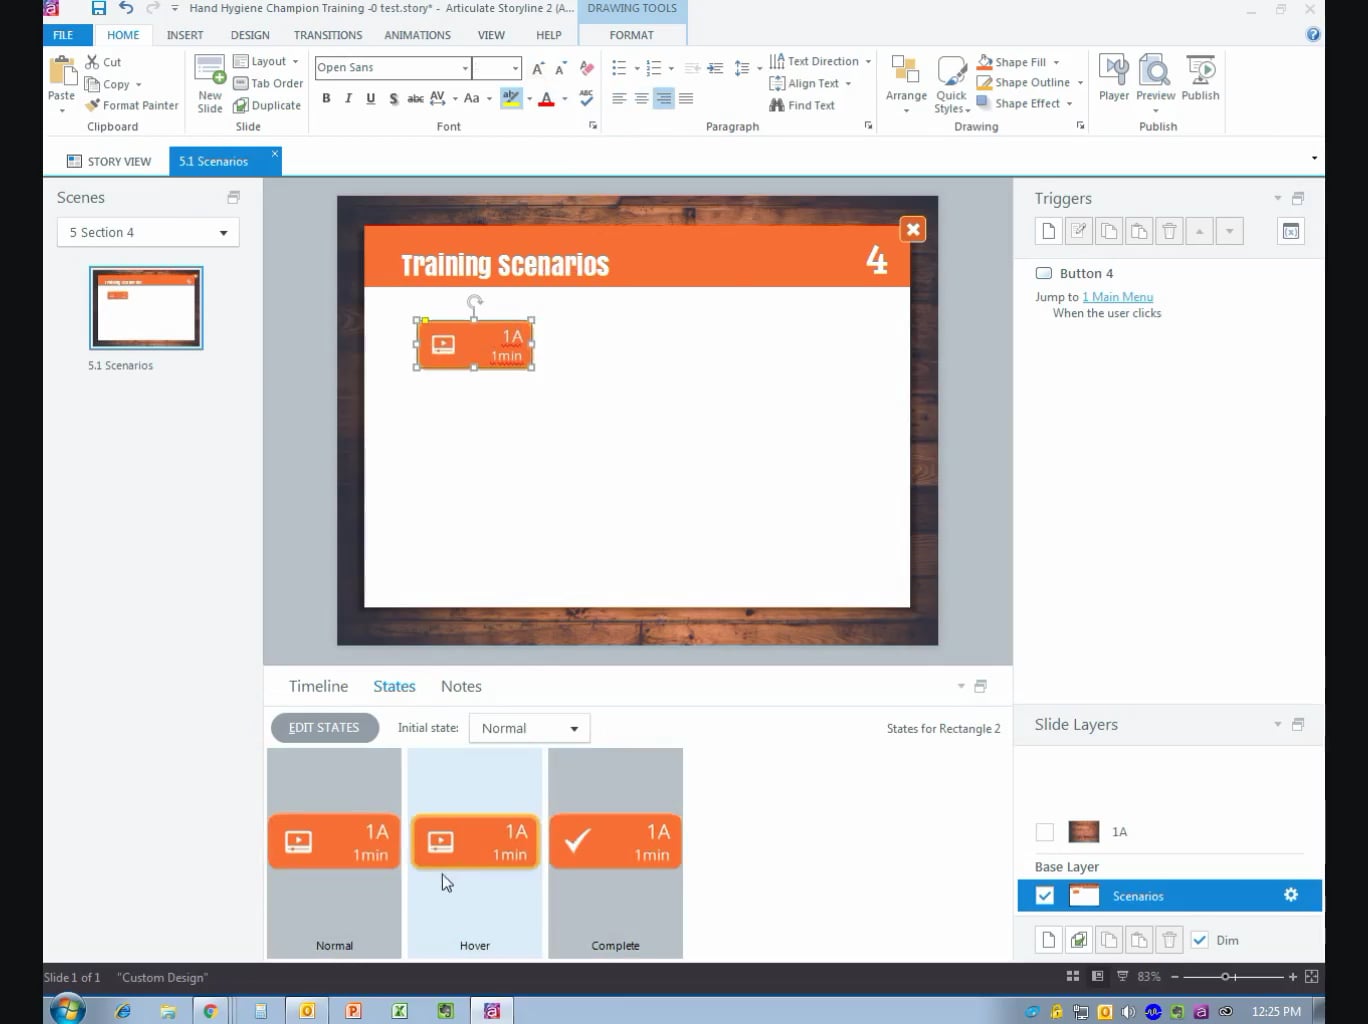Click the clear formatting eraser icon
Image resolution: width=1368 pixels, height=1024 pixels.
tap(587, 68)
